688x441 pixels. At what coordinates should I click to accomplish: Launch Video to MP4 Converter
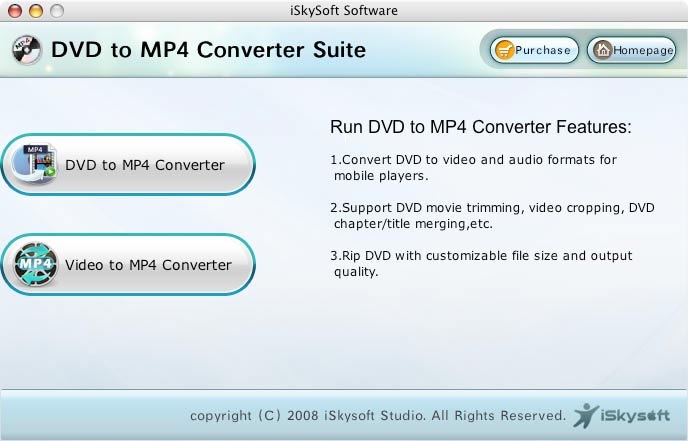coord(128,265)
